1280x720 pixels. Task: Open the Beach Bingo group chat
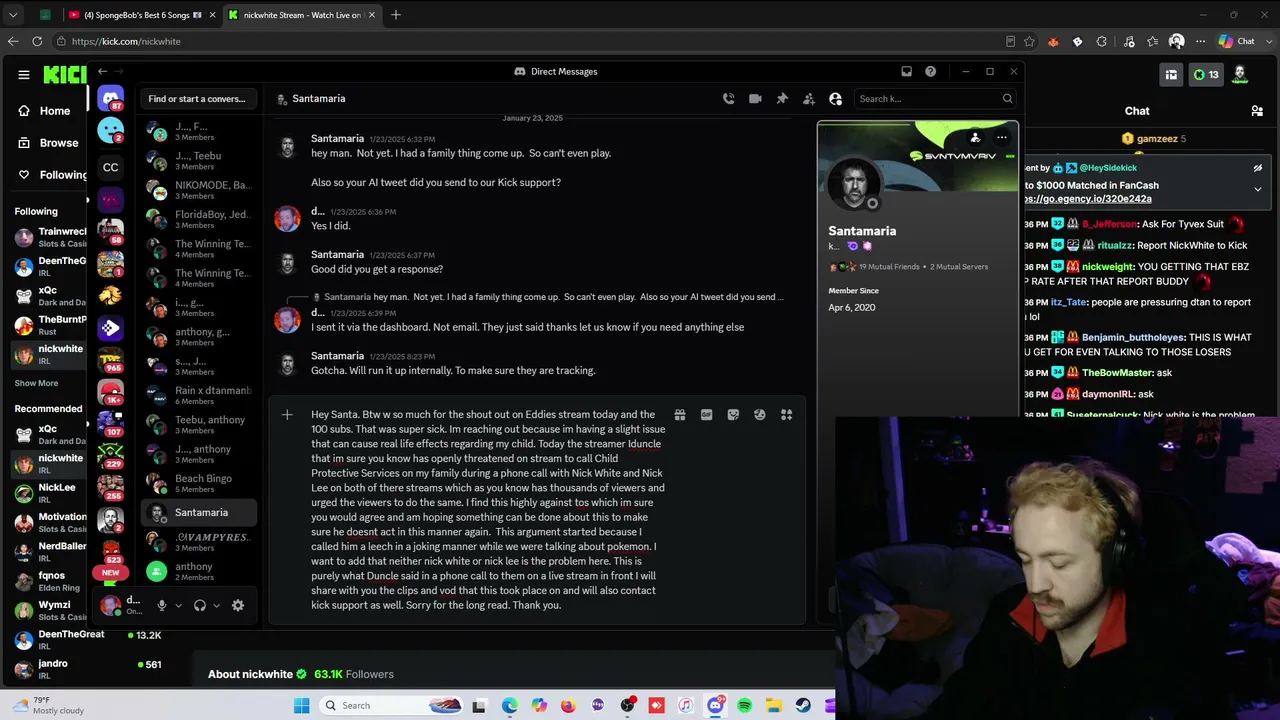199,484
